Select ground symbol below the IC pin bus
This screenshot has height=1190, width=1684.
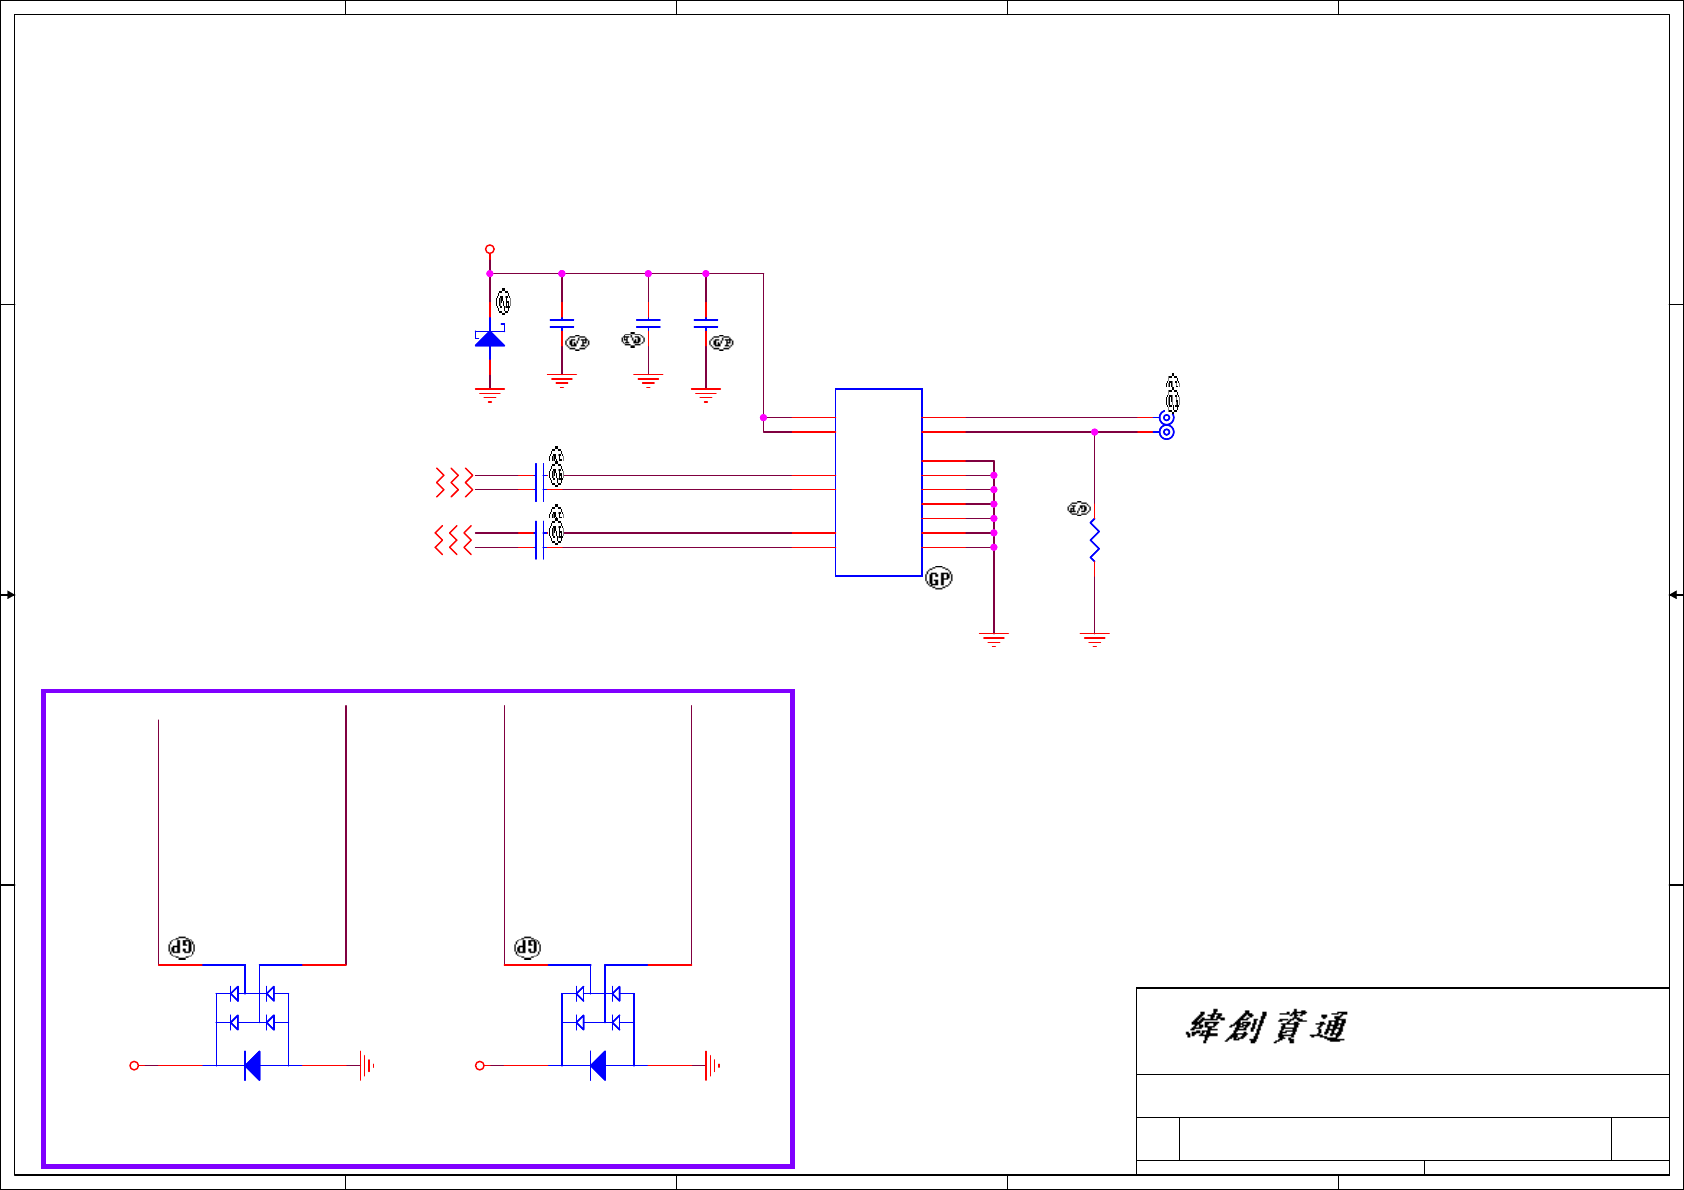pyautogui.click(x=994, y=640)
